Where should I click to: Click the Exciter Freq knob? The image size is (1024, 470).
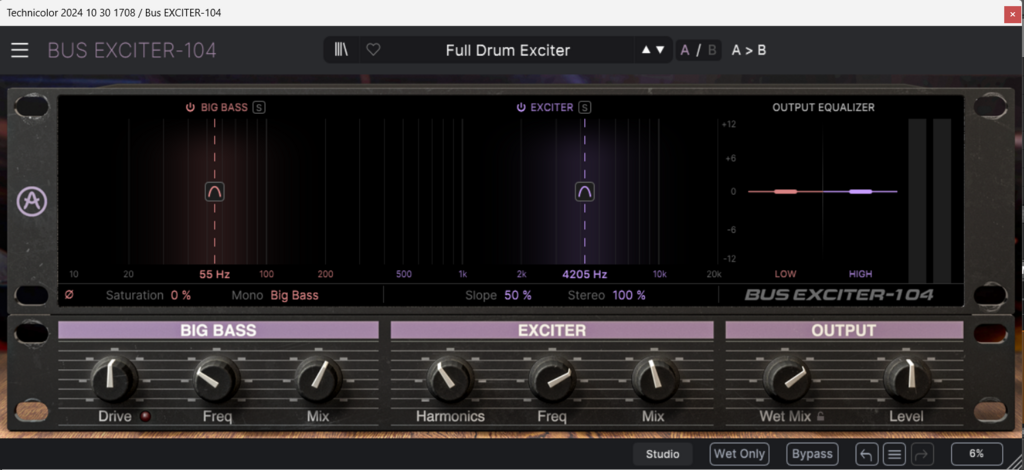pyautogui.click(x=552, y=379)
